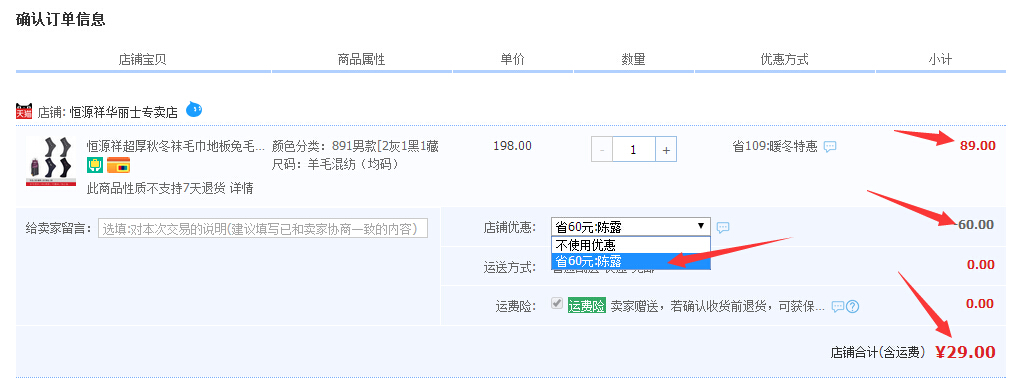Click the 省109:暖冬特惠 promotion text
This screenshot has height=378, width=1013.
pos(775,147)
